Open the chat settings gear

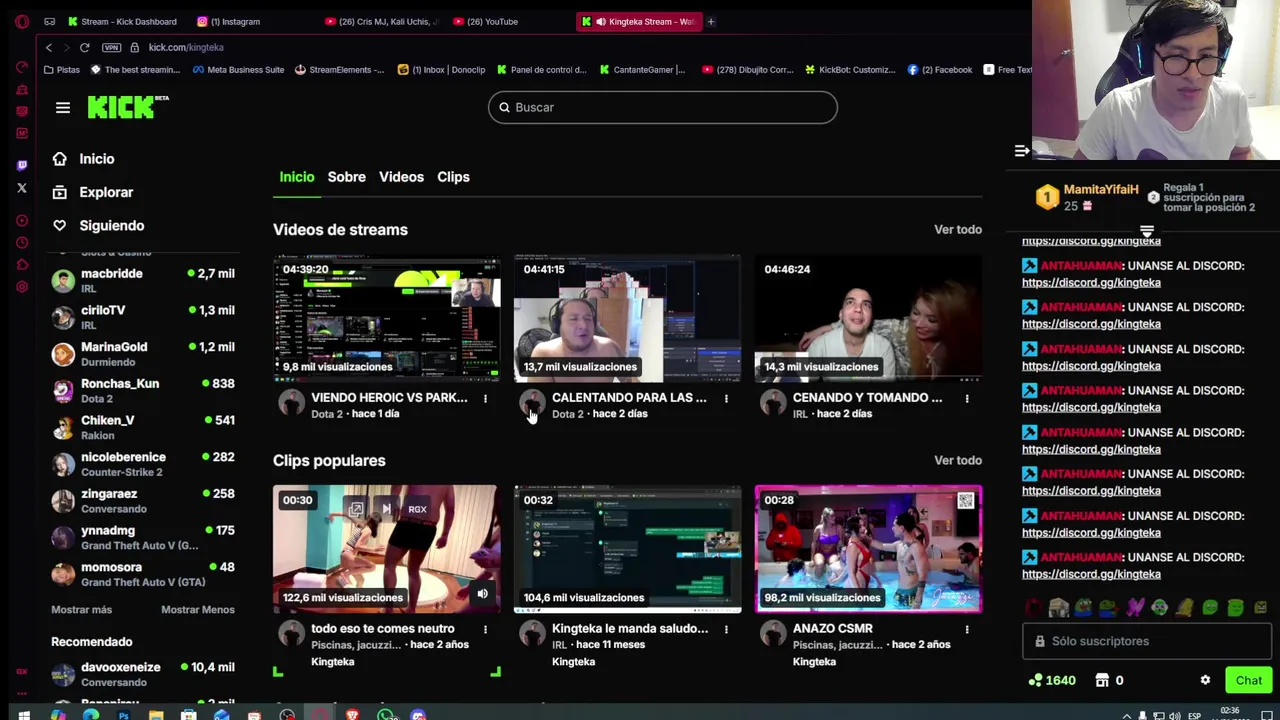click(1205, 681)
